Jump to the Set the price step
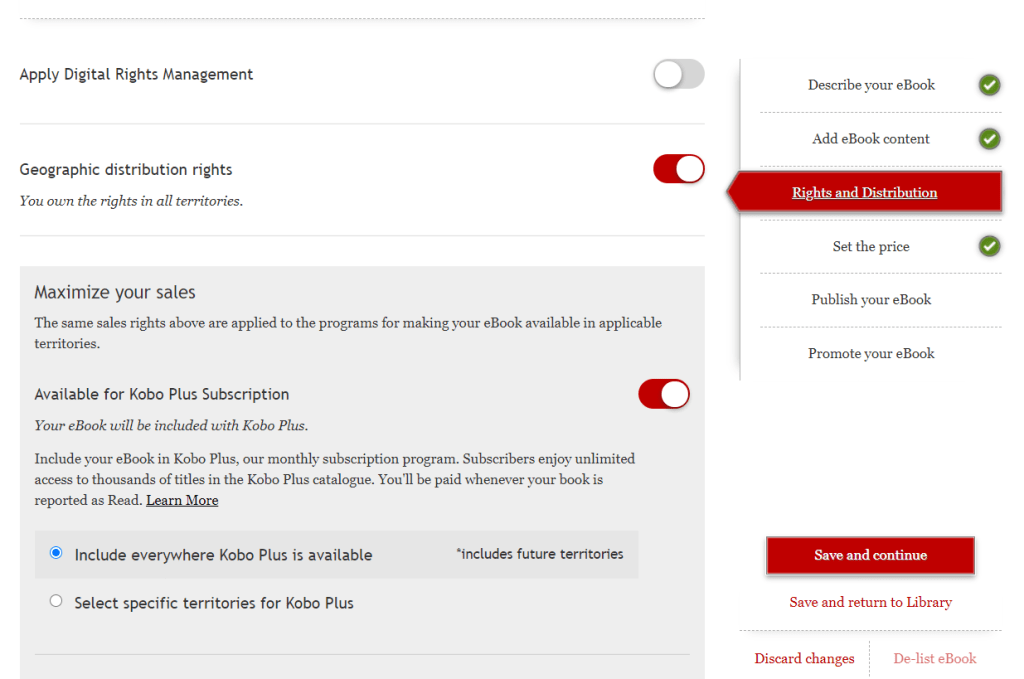Screen dimensions: 1024x679 tap(871, 246)
